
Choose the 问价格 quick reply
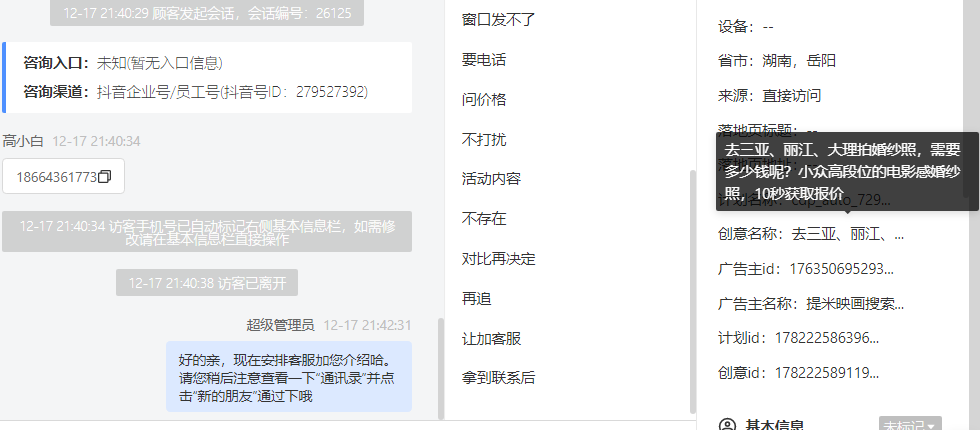click(x=484, y=99)
